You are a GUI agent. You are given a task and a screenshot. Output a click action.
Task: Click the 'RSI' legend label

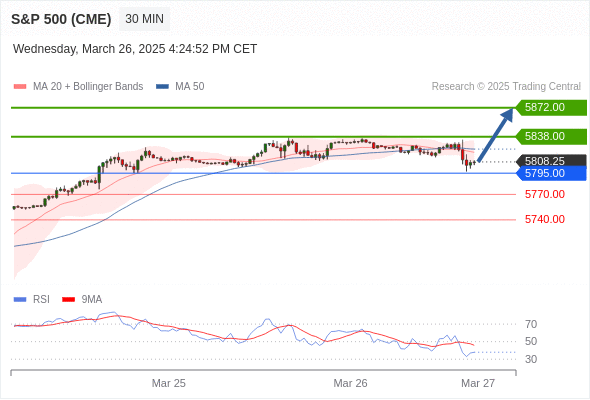tap(41, 300)
